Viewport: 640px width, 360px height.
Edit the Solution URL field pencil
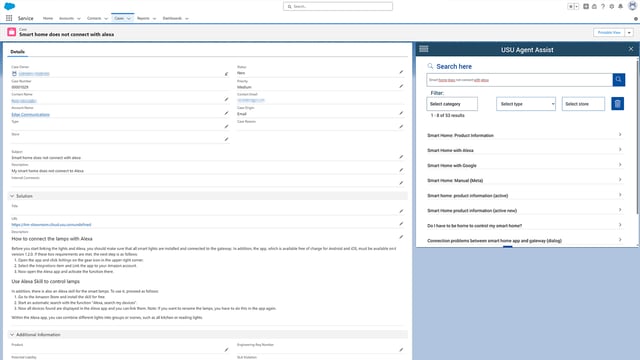(401, 224)
